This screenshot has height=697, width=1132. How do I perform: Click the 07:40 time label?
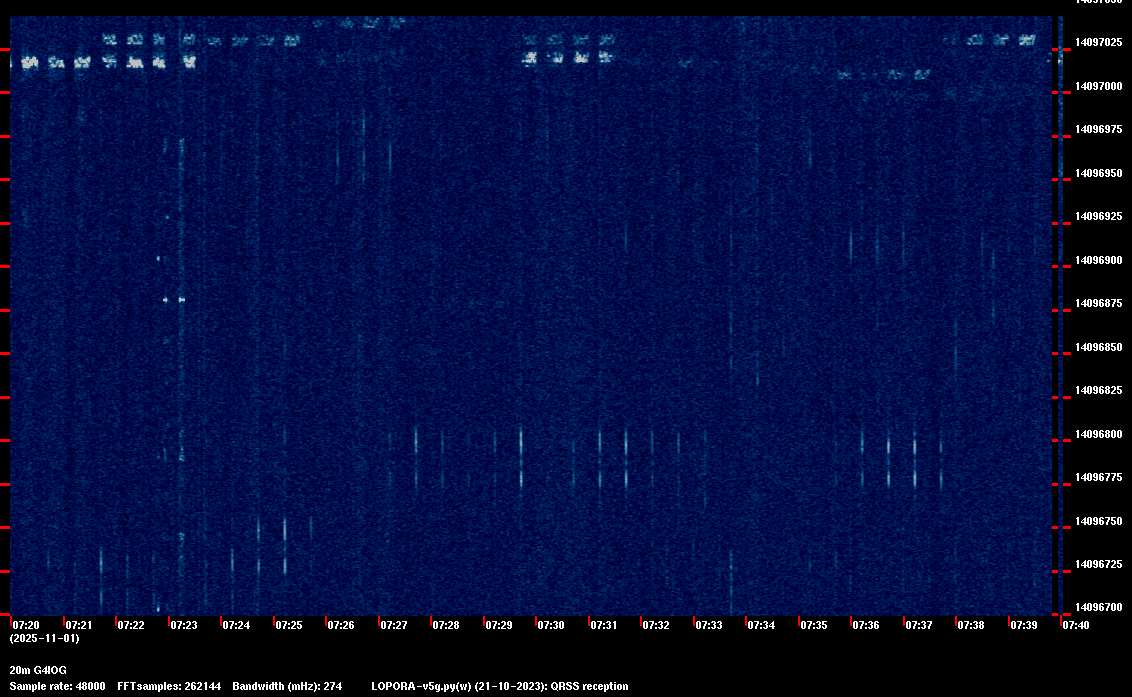[x=1076, y=625]
